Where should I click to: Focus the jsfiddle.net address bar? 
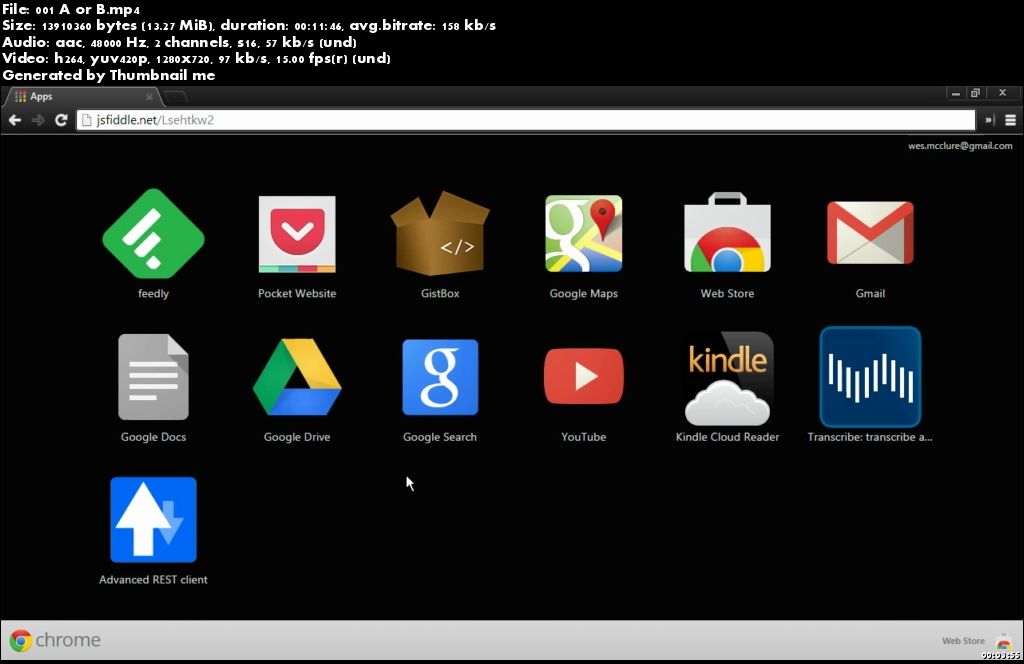(x=526, y=120)
